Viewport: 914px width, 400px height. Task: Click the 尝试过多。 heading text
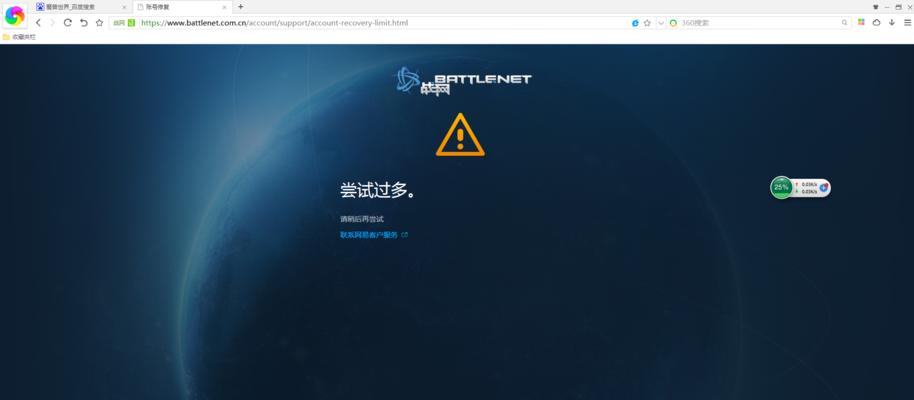(x=378, y=191)
